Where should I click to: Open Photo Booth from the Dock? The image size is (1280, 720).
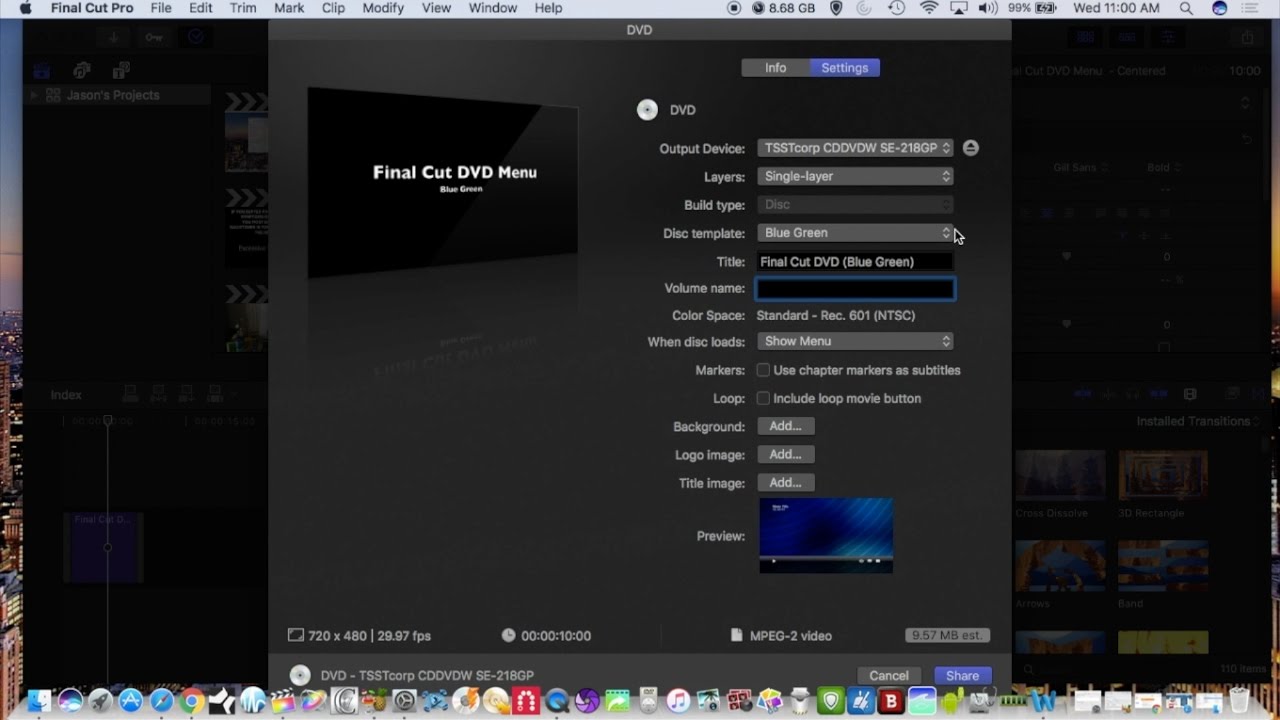click(738, 701)
